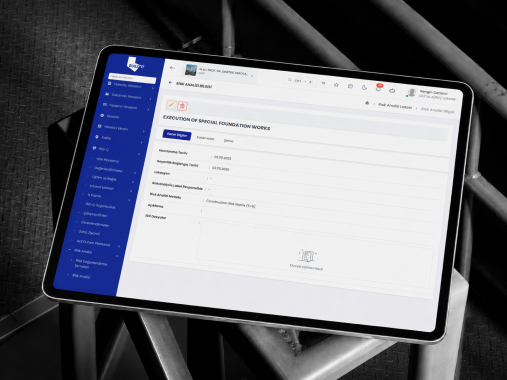The width and height of the screenshot is (507, 380).
Task: Click the Ctrl+K search box in the header
Action: coord(300,81)
